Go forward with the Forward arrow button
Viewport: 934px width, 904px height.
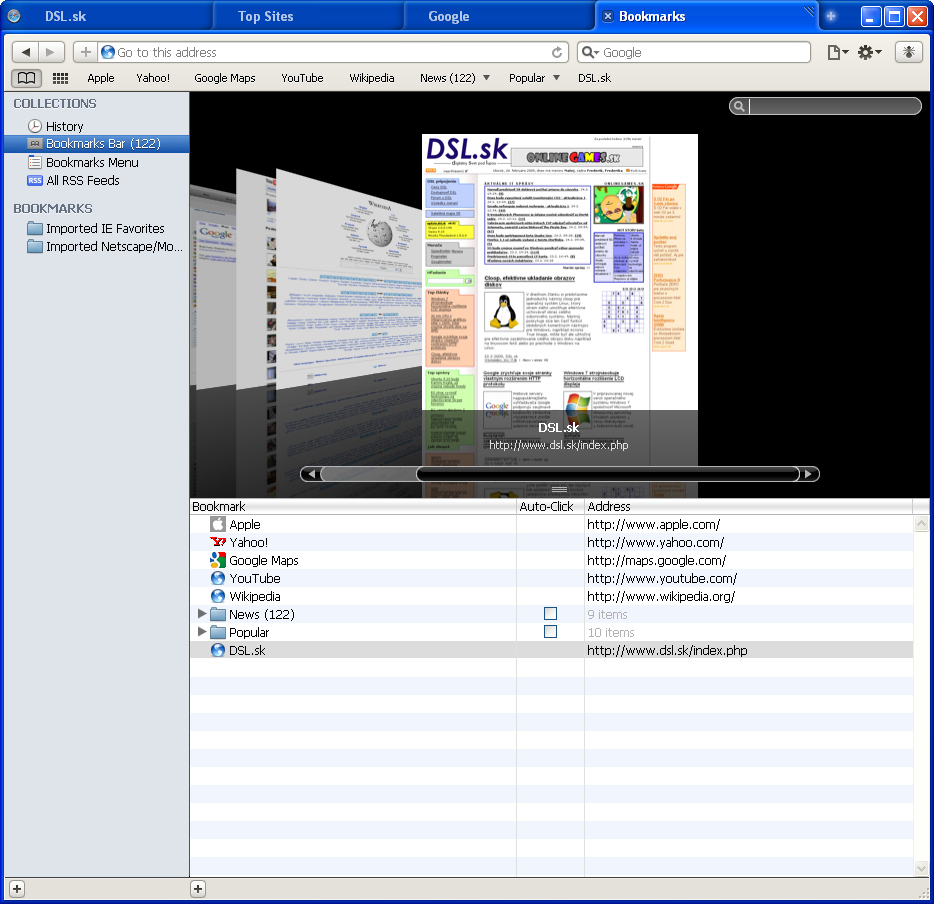coord(51,52)
